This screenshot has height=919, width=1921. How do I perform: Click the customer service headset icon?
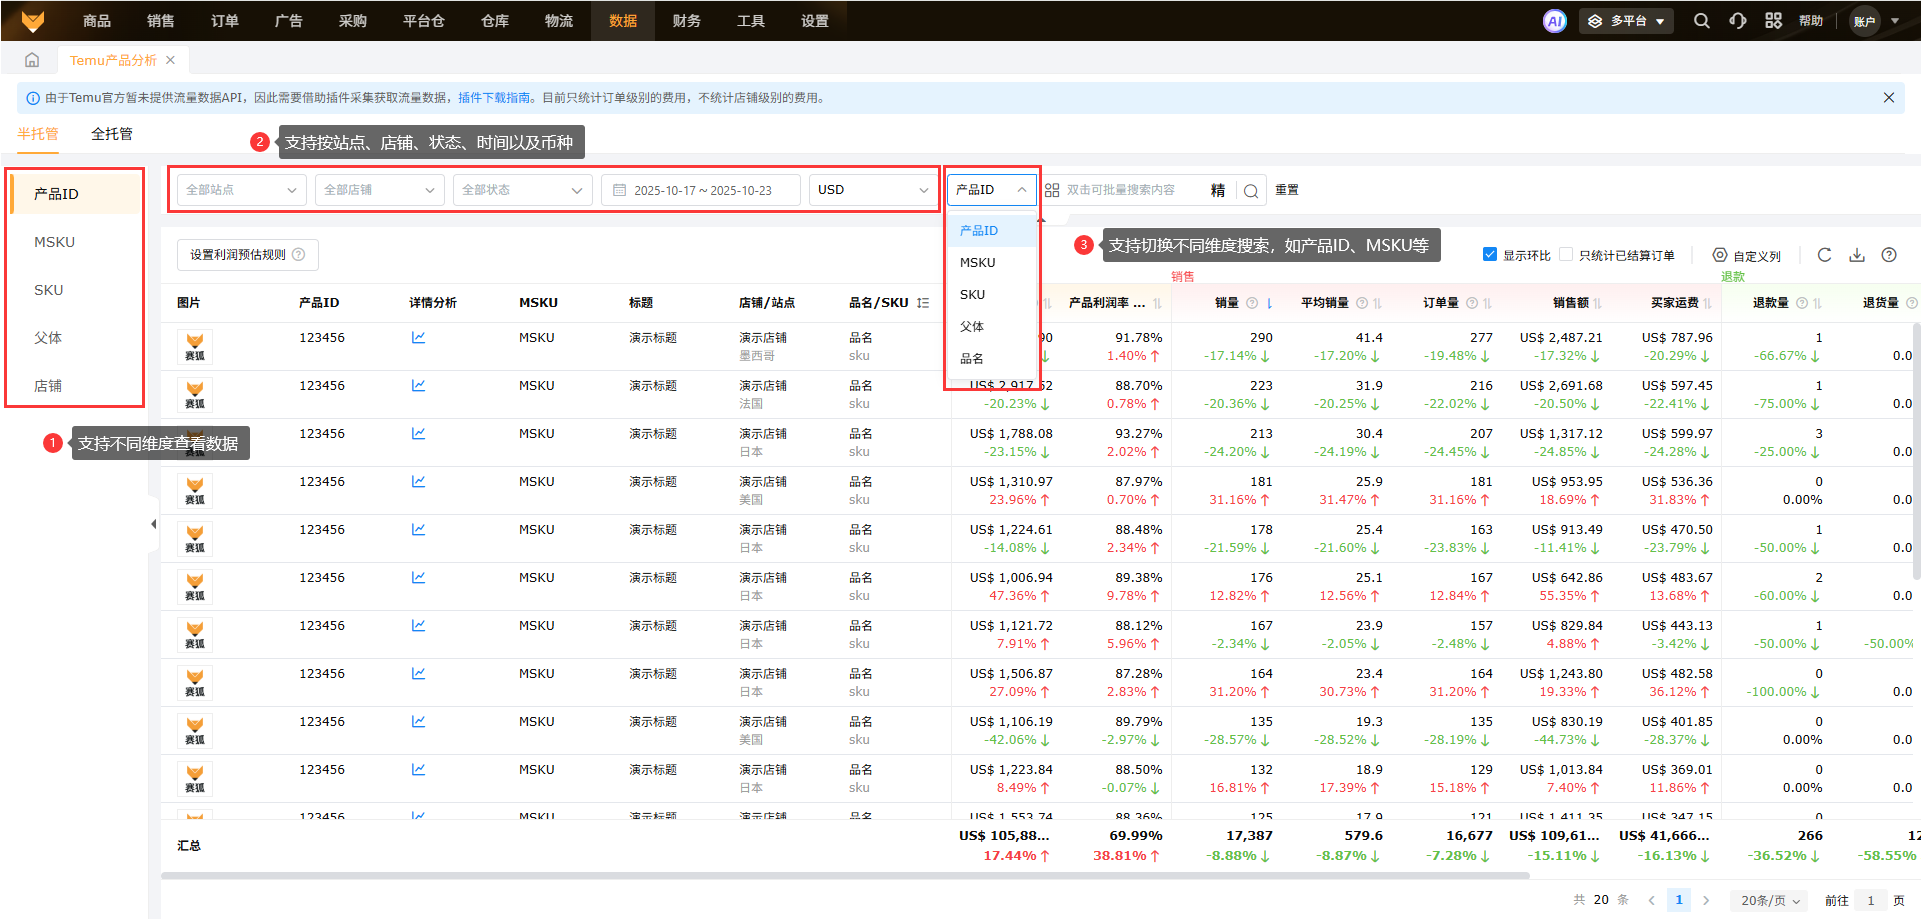pos(1738,21)
